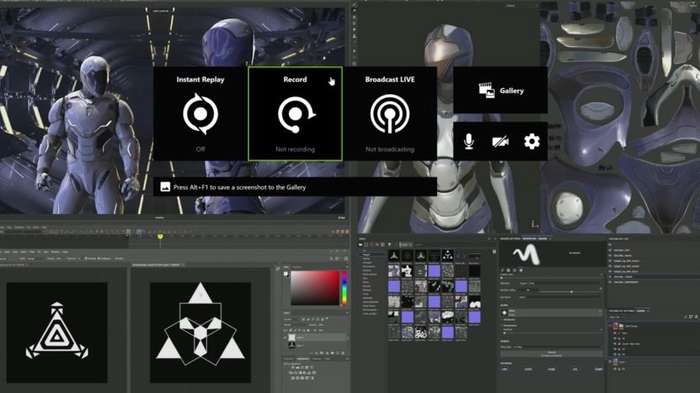Image resolution: width=700 pixels, height=393 pixels.
Task: Click the Broadcast antenna icon
Action: coord(390,114)
